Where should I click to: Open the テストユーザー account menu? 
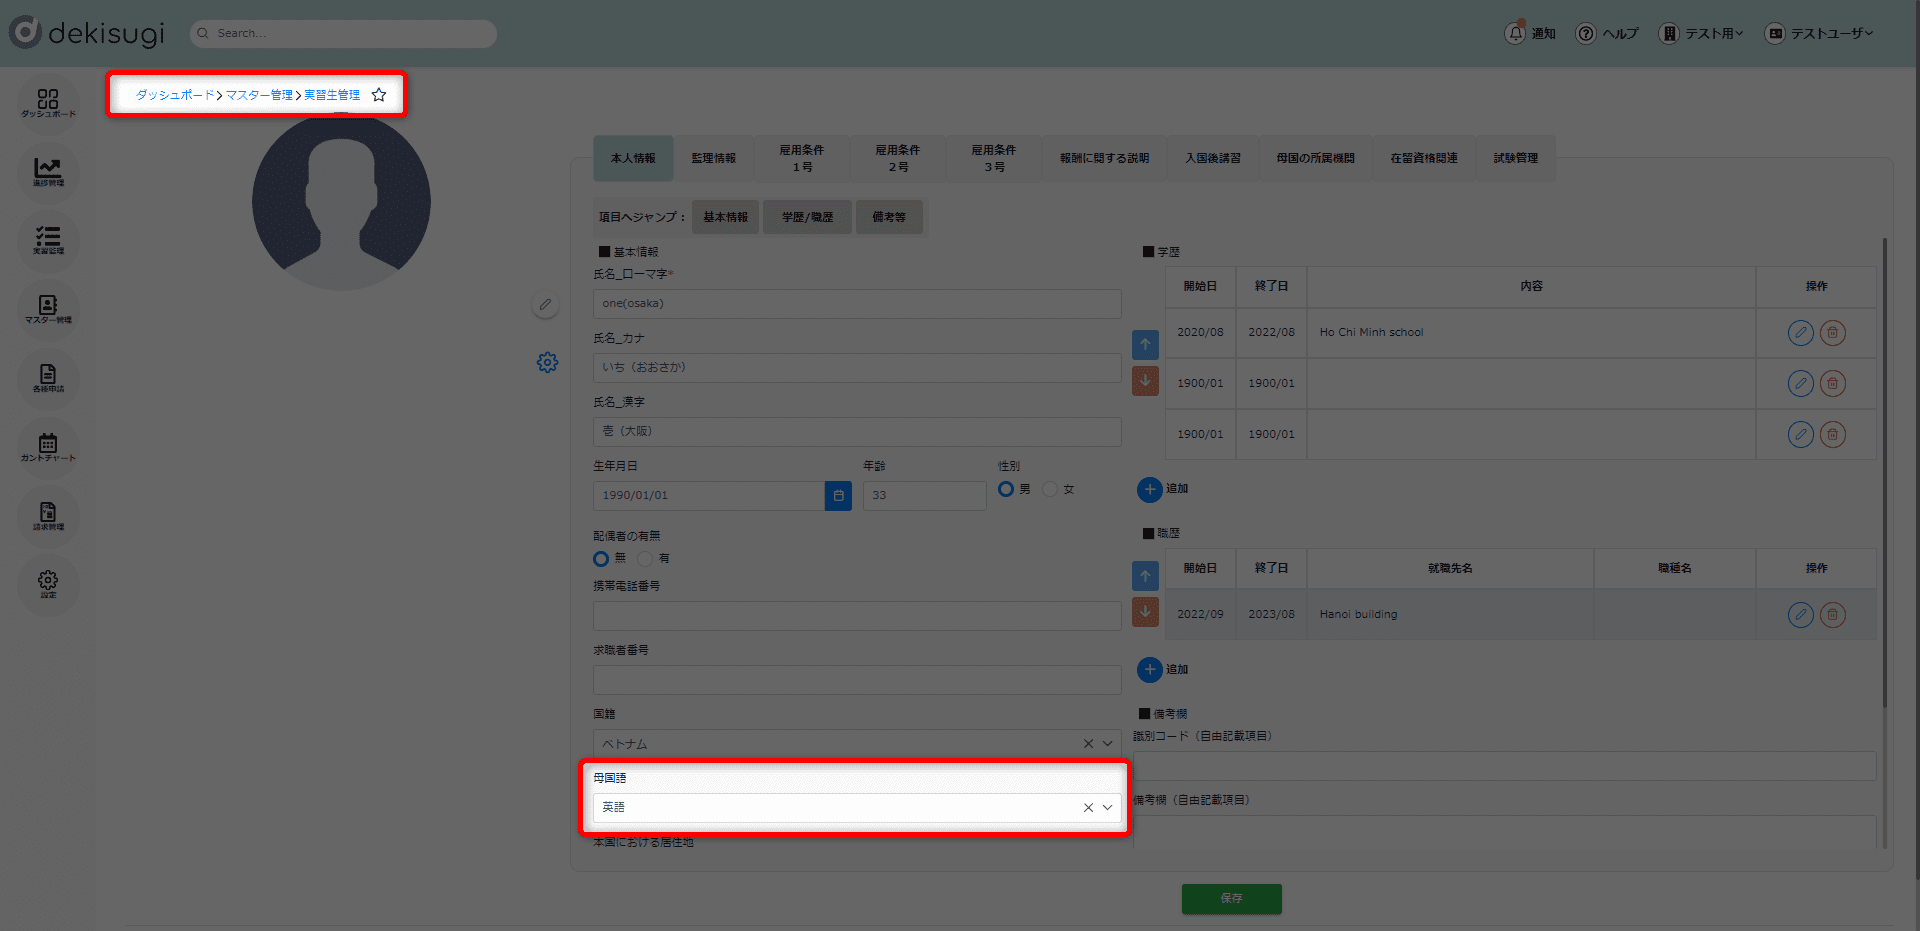point(1819,33)
